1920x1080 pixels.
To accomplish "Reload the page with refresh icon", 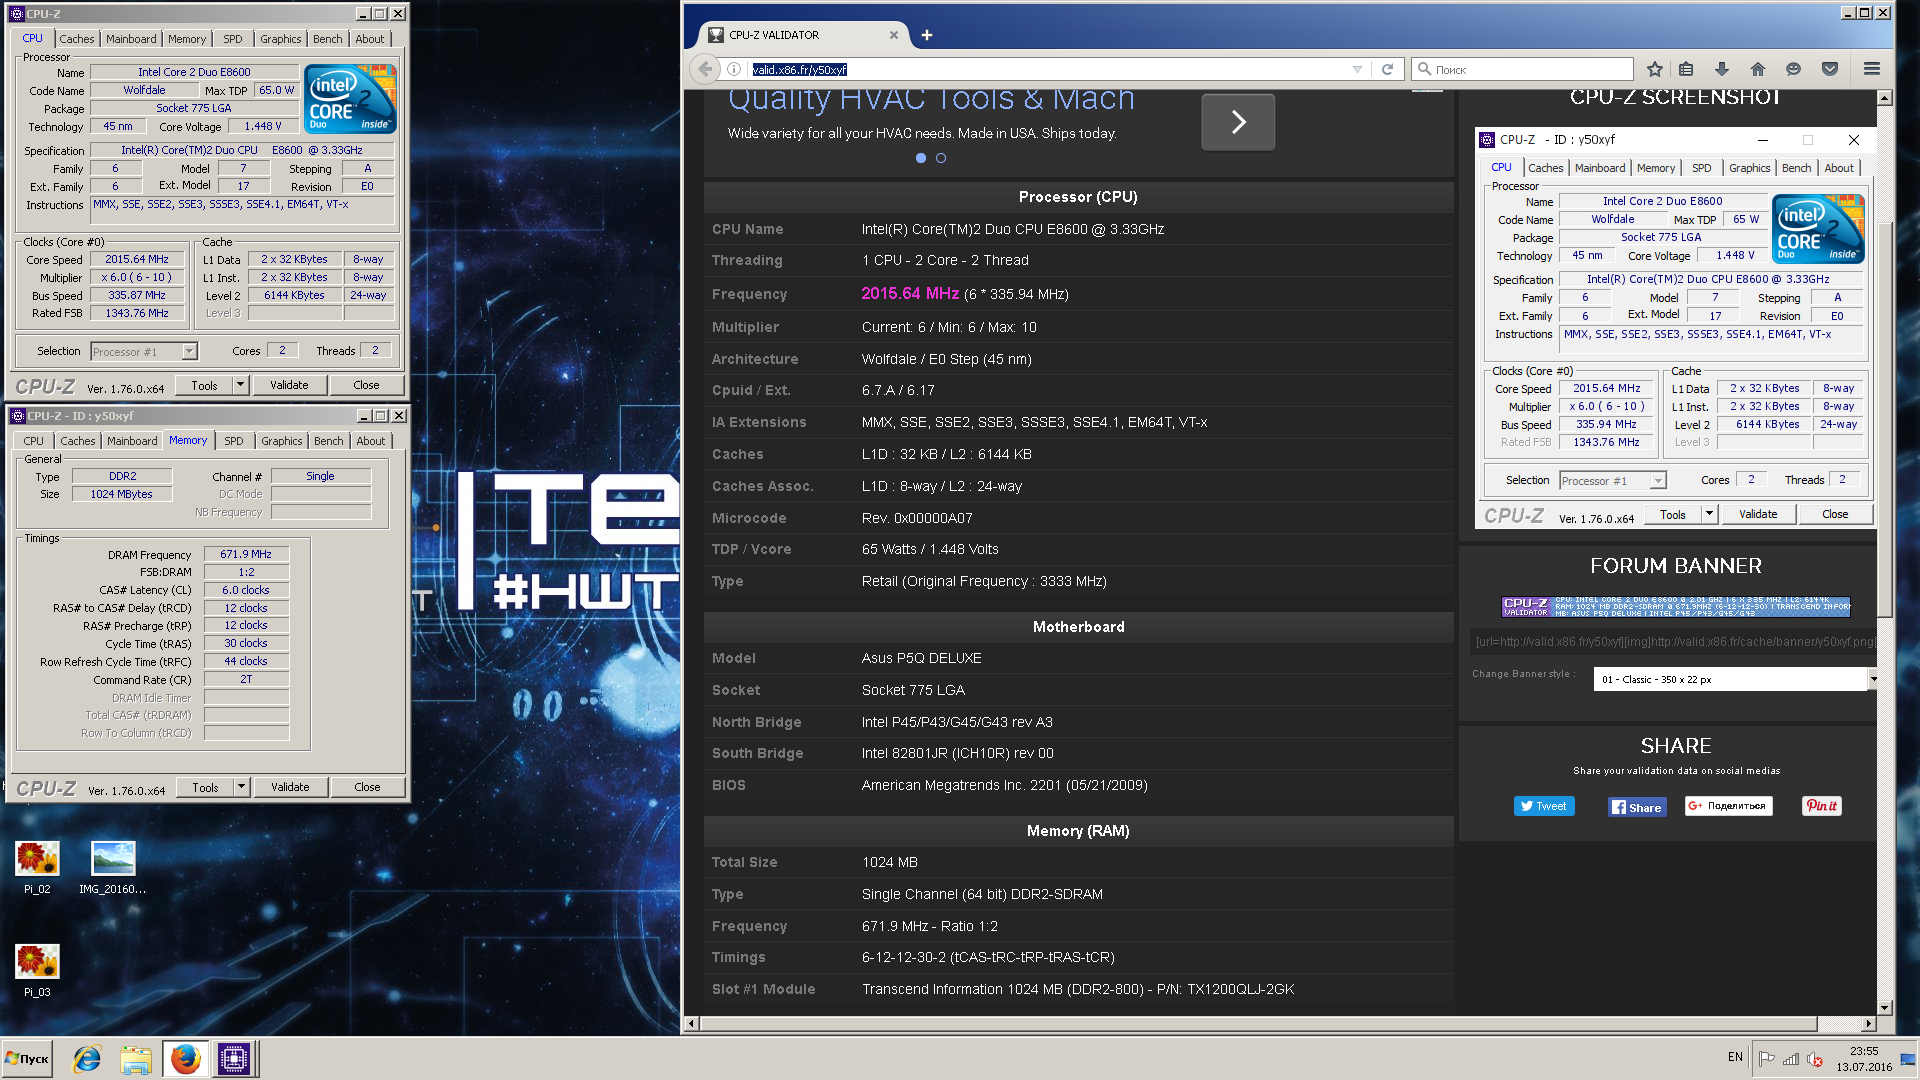I will [x=1387, y=69].
